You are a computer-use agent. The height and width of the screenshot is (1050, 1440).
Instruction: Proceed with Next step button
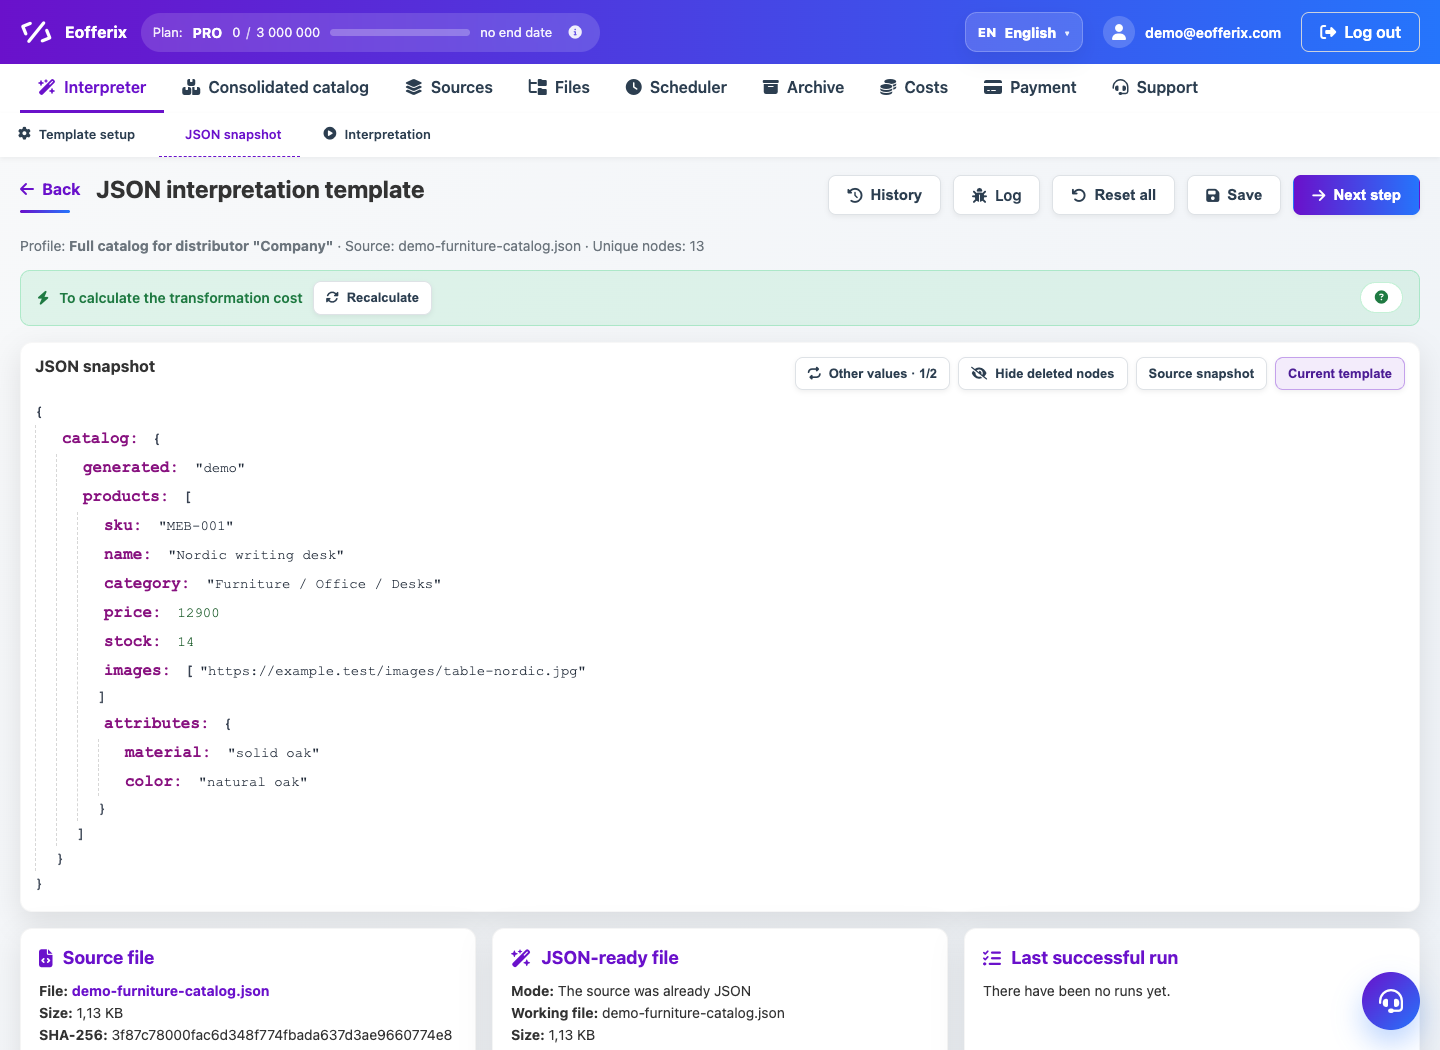1356,195
